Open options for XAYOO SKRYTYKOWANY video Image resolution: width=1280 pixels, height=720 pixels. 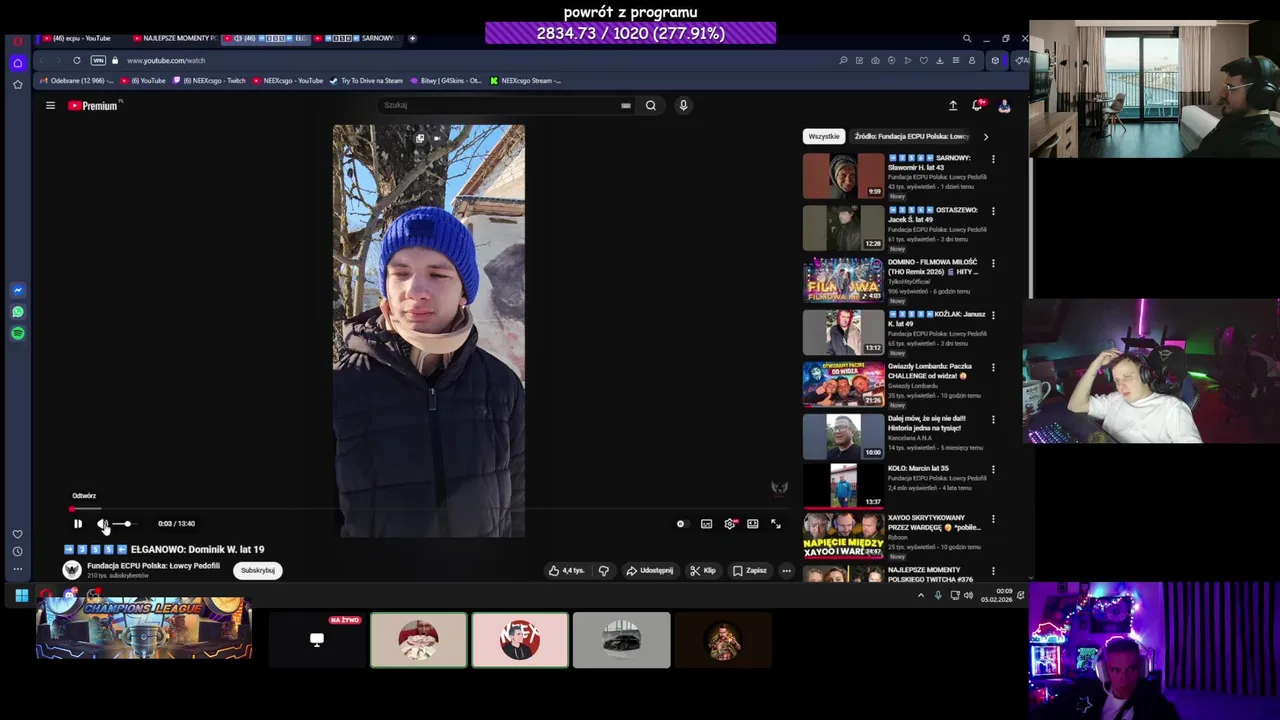(993, 519)
